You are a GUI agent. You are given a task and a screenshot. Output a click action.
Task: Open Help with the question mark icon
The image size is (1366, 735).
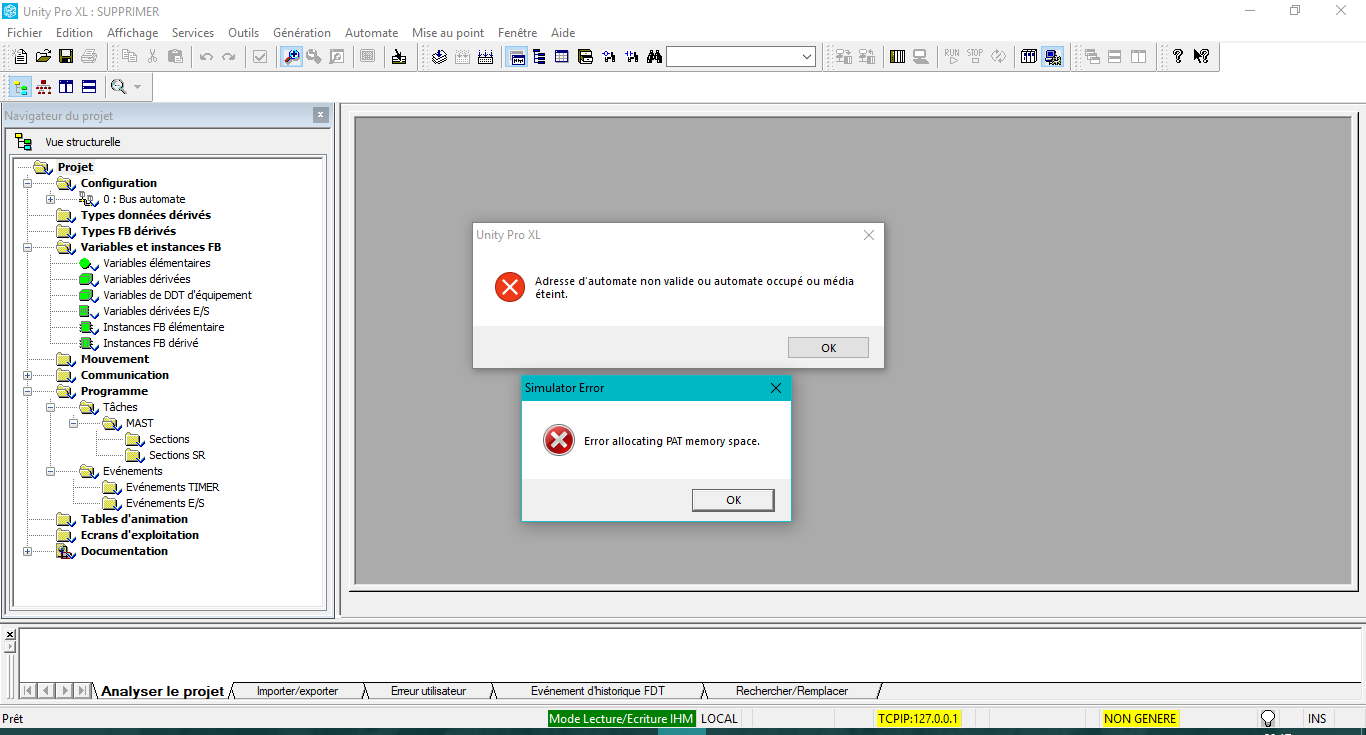1178,57
